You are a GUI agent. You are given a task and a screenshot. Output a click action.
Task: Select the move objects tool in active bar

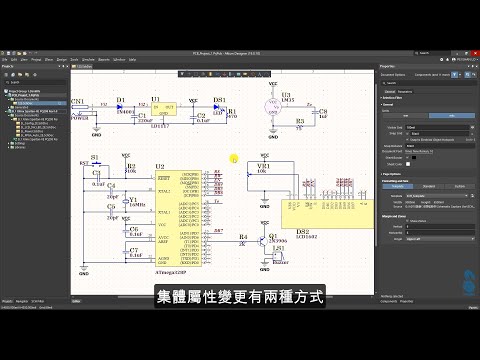(x=189, y=74)
